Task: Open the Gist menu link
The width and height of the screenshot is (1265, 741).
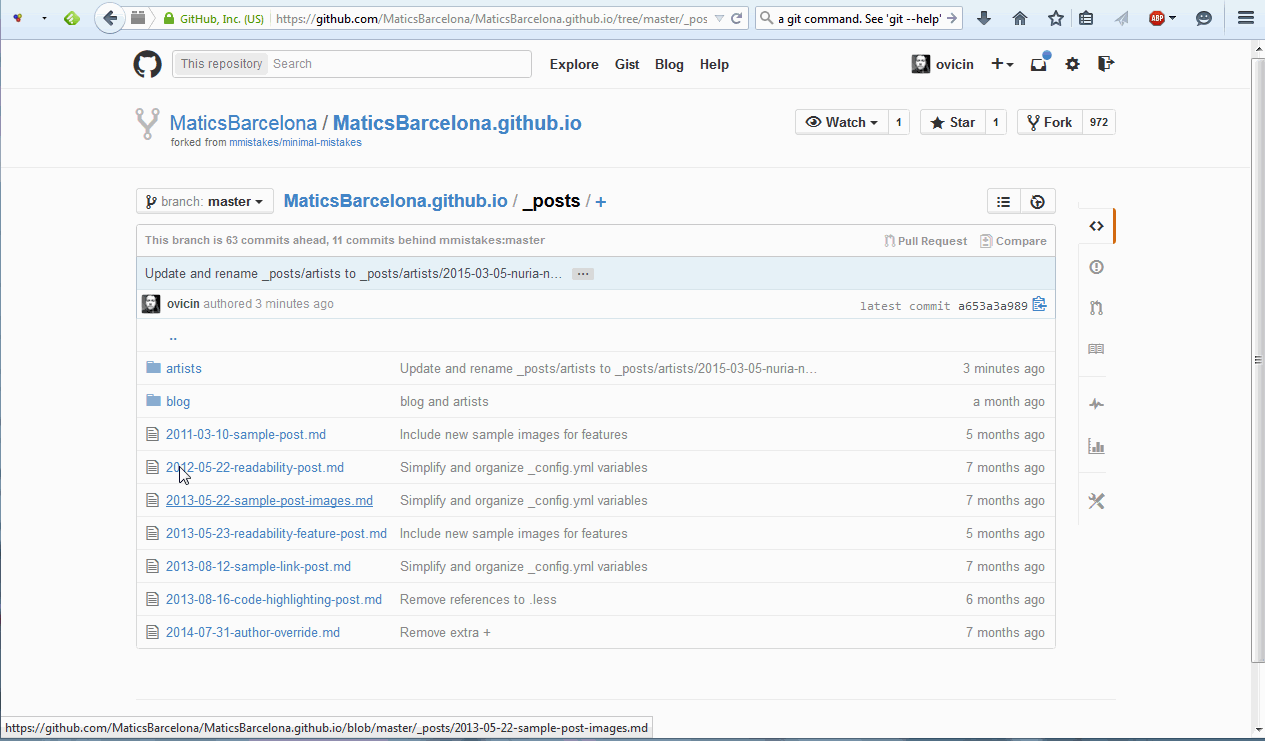Action: pos(627,64)
